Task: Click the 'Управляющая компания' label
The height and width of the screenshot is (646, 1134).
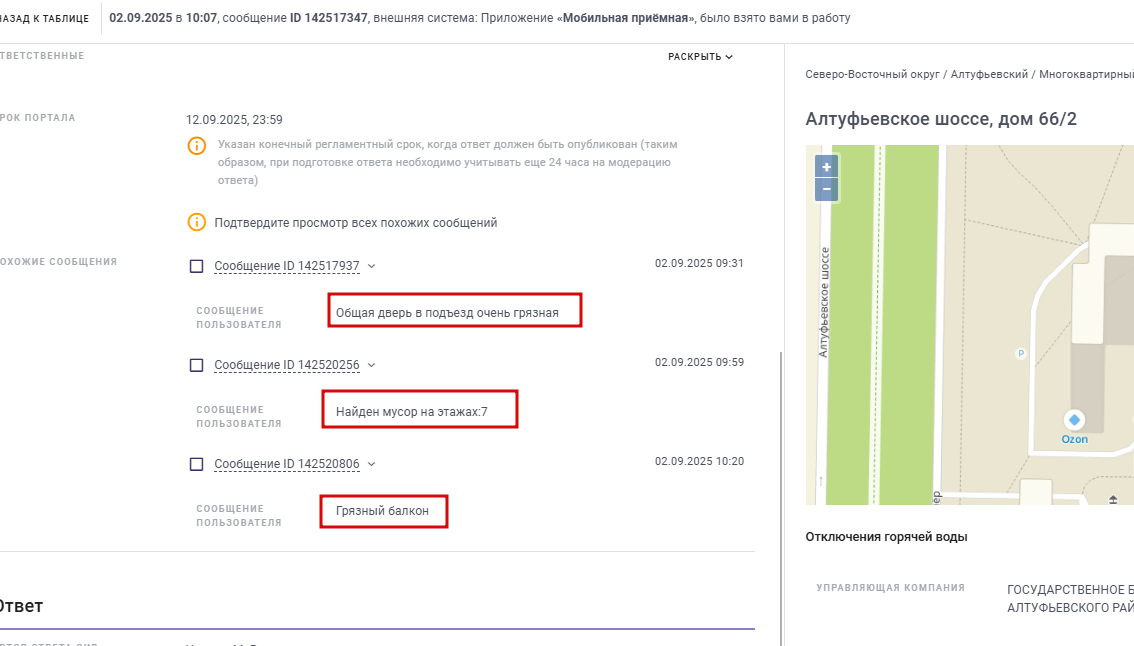Action: pyautogui.click(x=890, y=588)
